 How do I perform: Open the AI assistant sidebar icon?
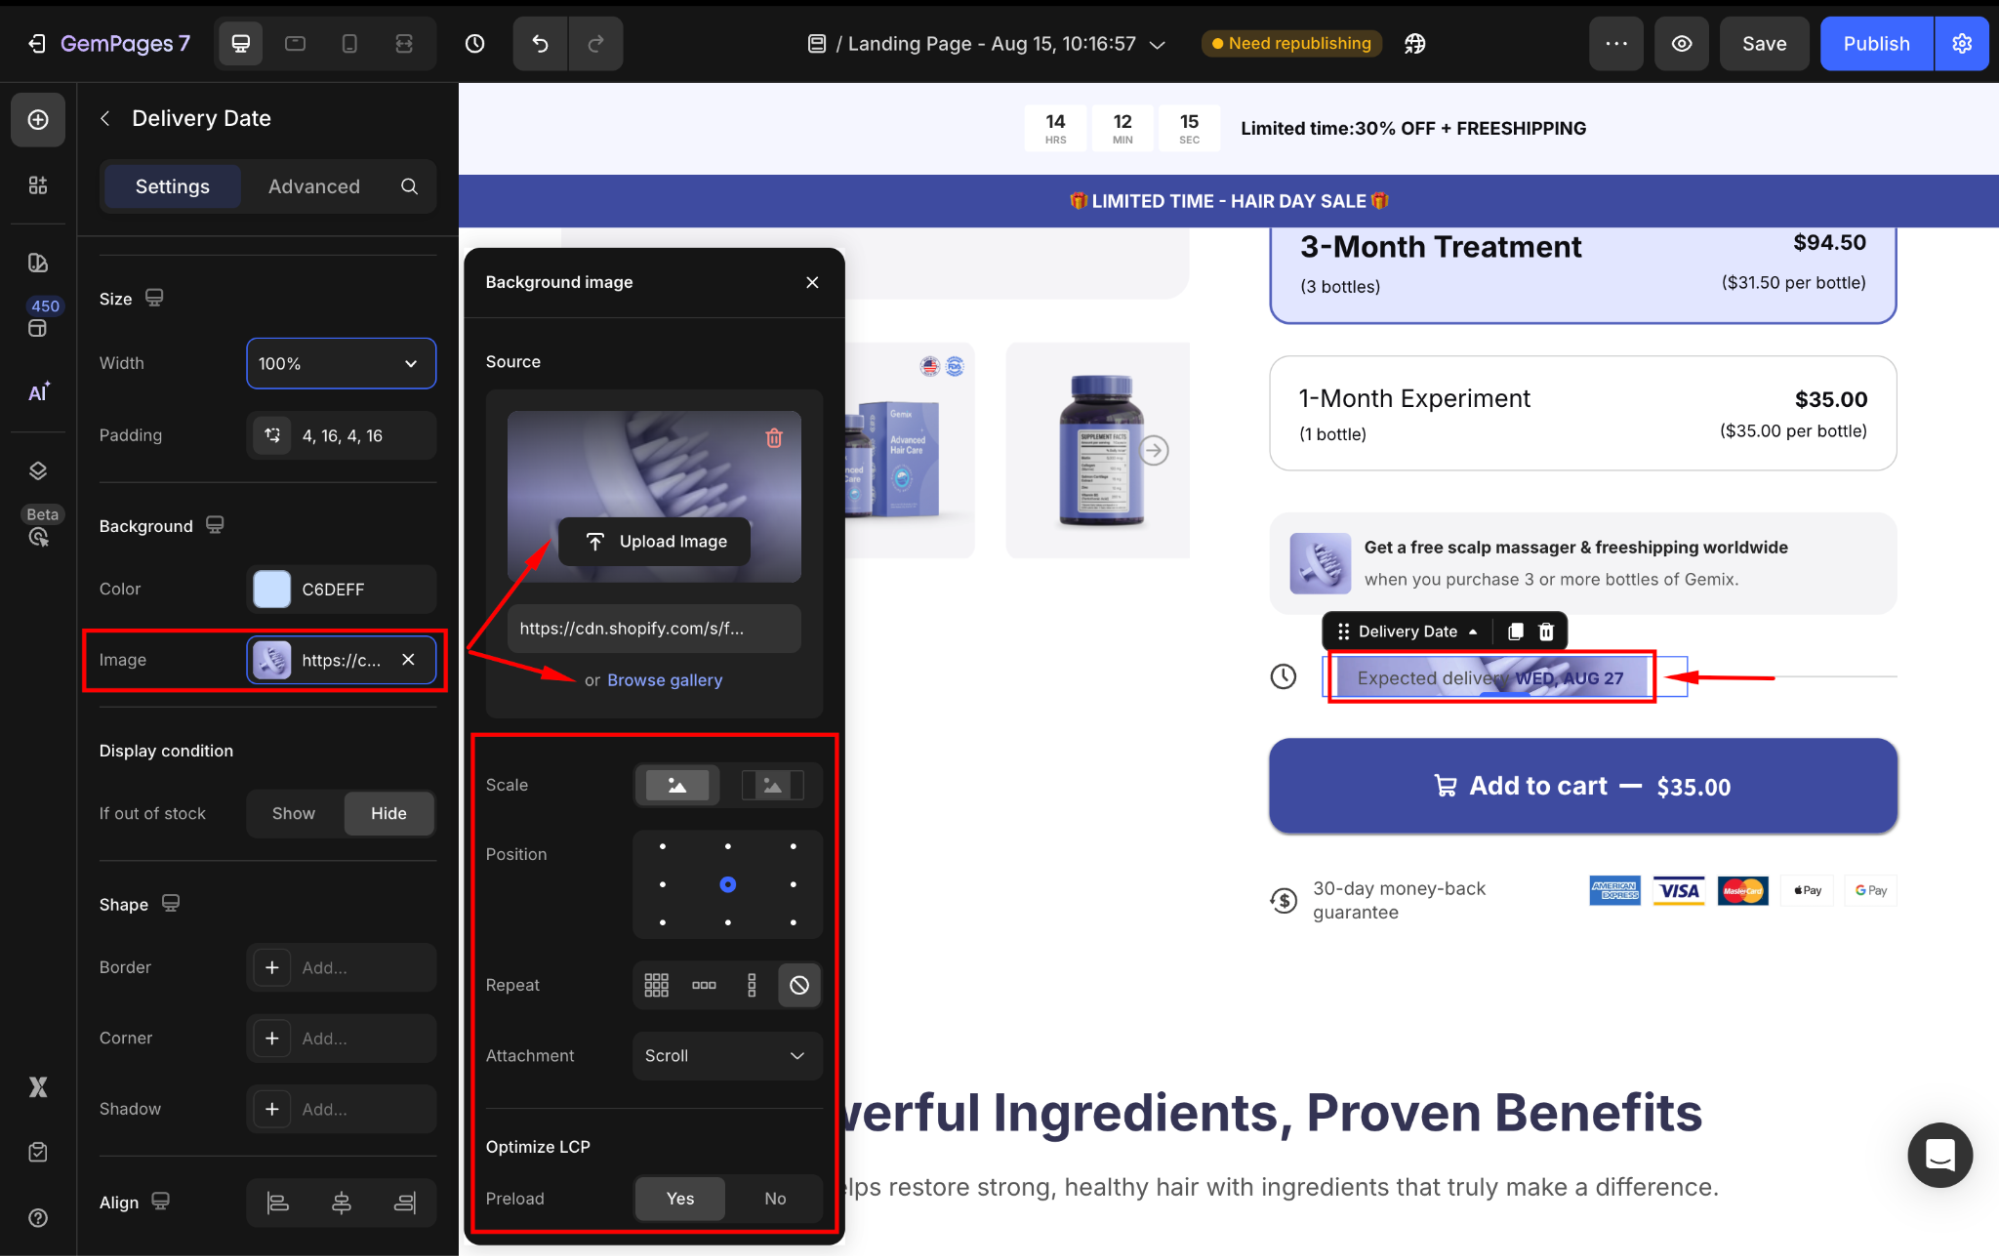(x=38, y=392)
